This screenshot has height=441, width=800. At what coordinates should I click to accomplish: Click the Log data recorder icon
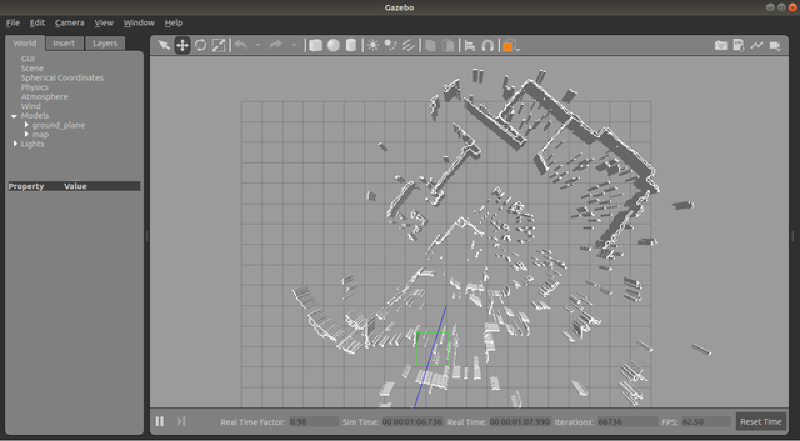pos(738,45)
